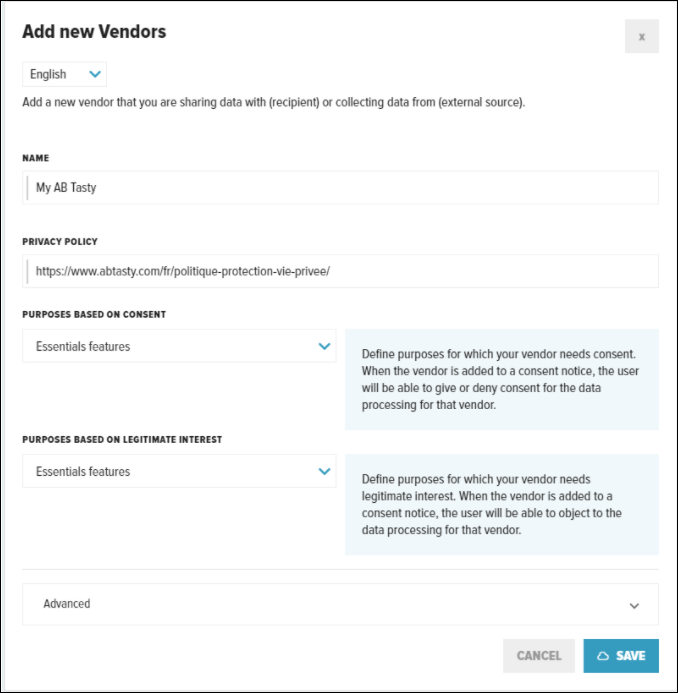Click the consent purposes info box
This screenshot has width=678, height=693.
(x=501, y=379)
